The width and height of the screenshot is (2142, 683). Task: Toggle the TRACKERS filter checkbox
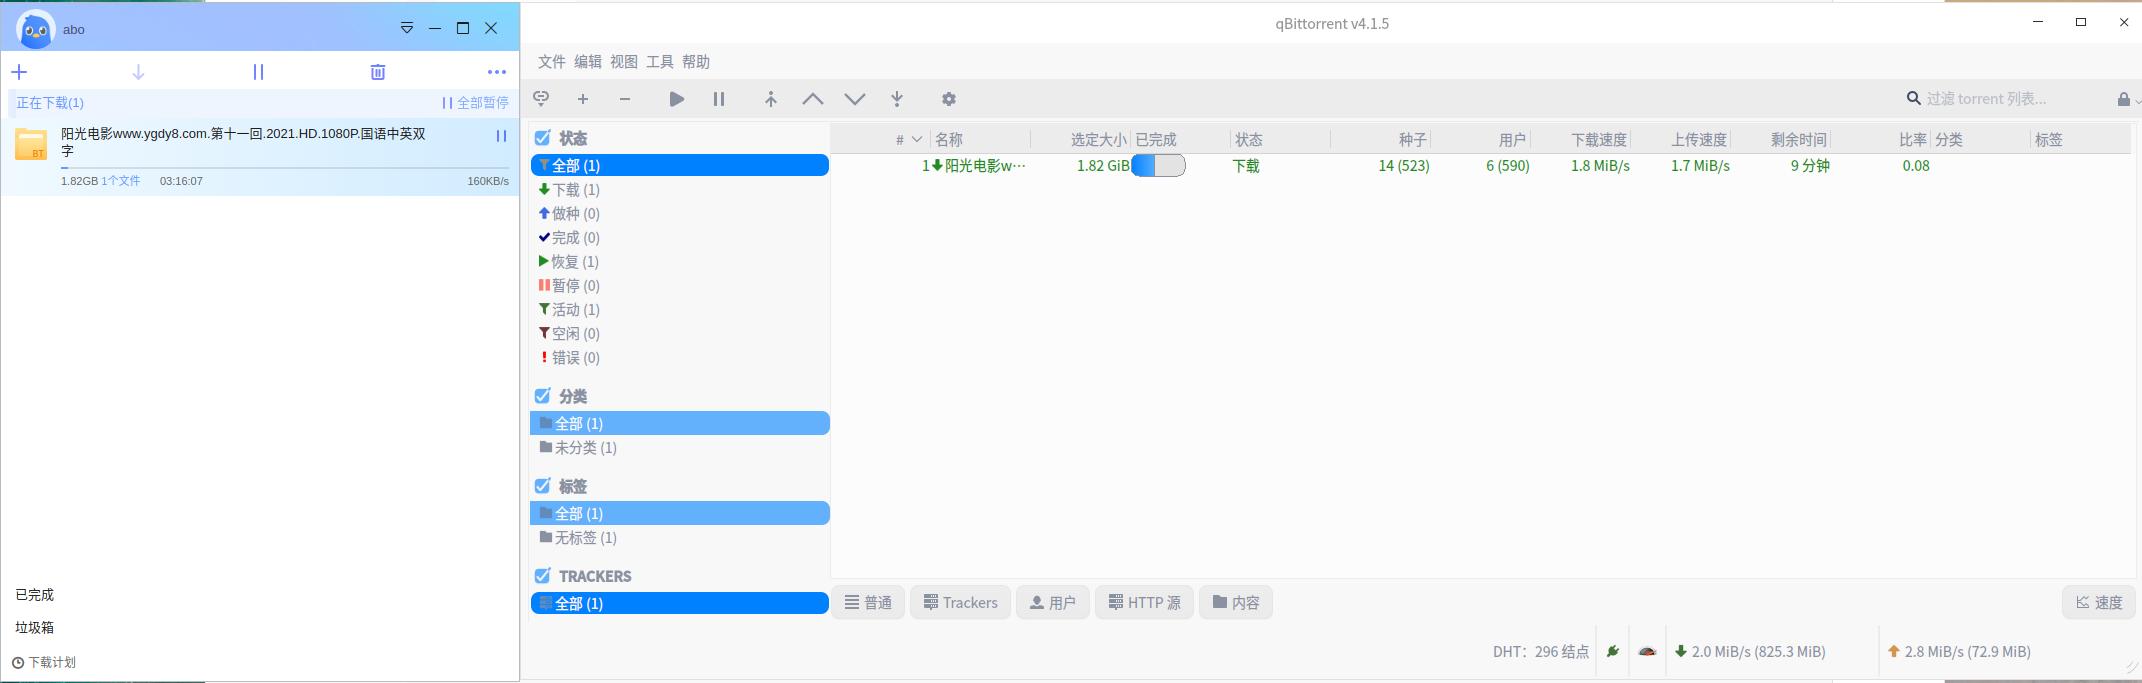tap(542, 576)
